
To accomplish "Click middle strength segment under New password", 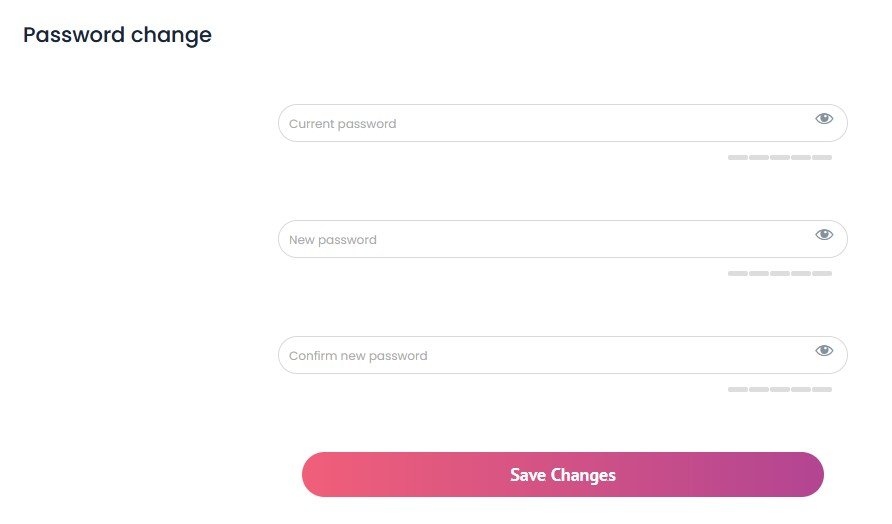I will (780, 274).
